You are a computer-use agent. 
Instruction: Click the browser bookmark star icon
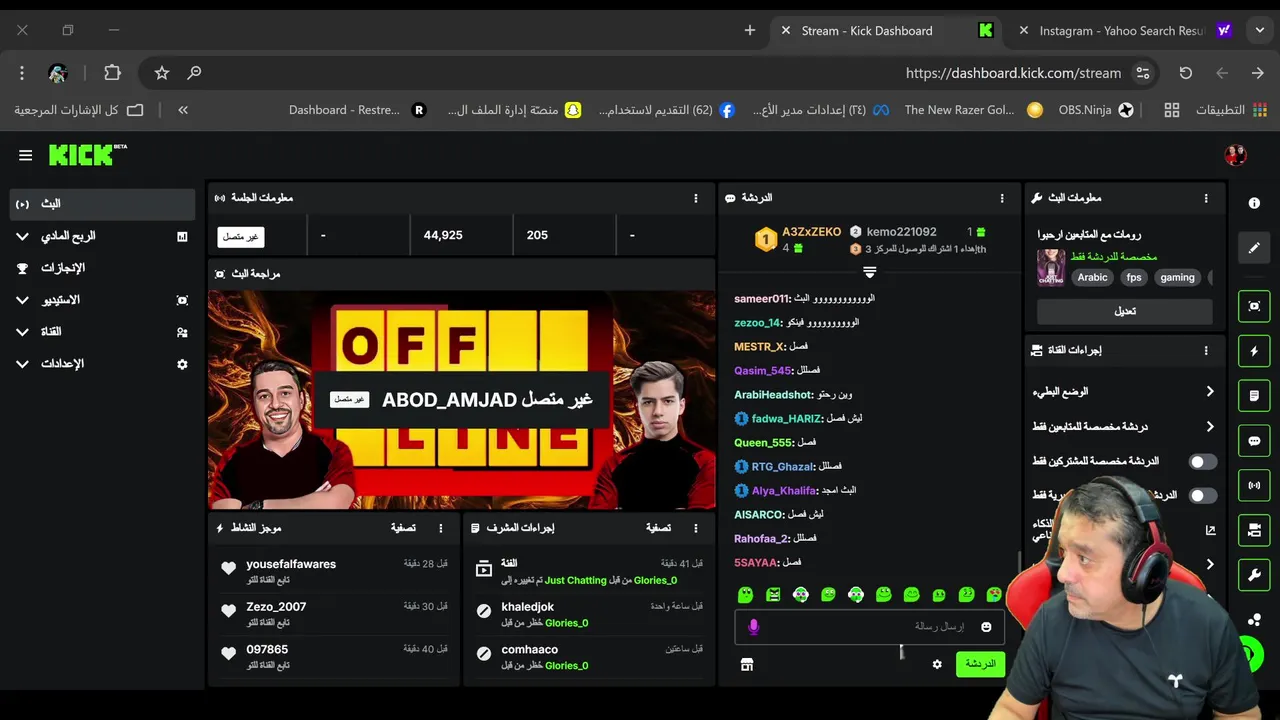(162, 73)
